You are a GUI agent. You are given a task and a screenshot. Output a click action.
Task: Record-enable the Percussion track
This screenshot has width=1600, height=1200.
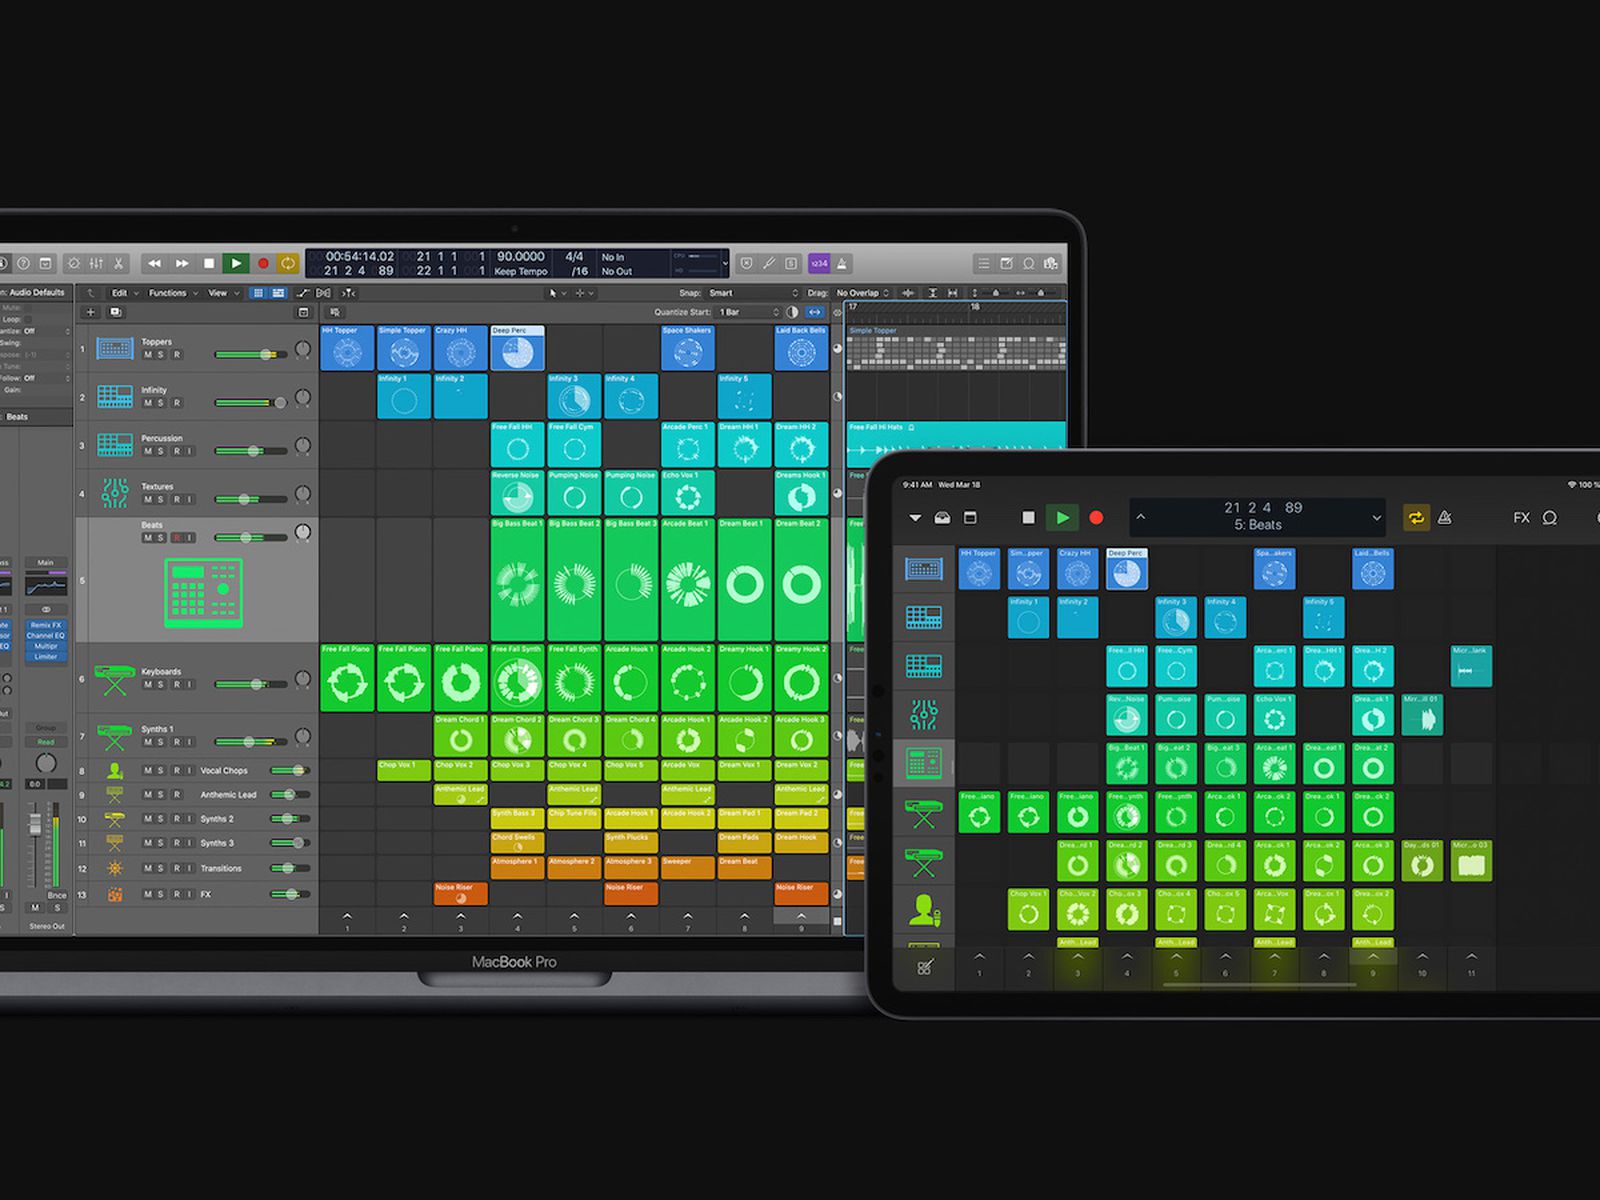click(x=176, y=451)
